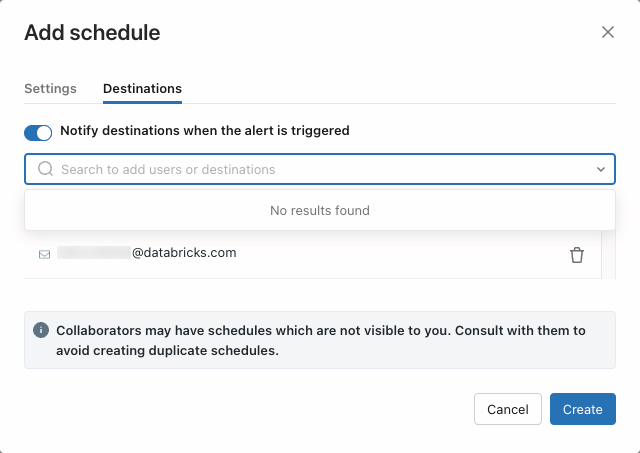The height and width of the screenshot is (453, 640).
Task: Switch to the Settings tab
Action: pyautogui.click(x=50, y=88)
